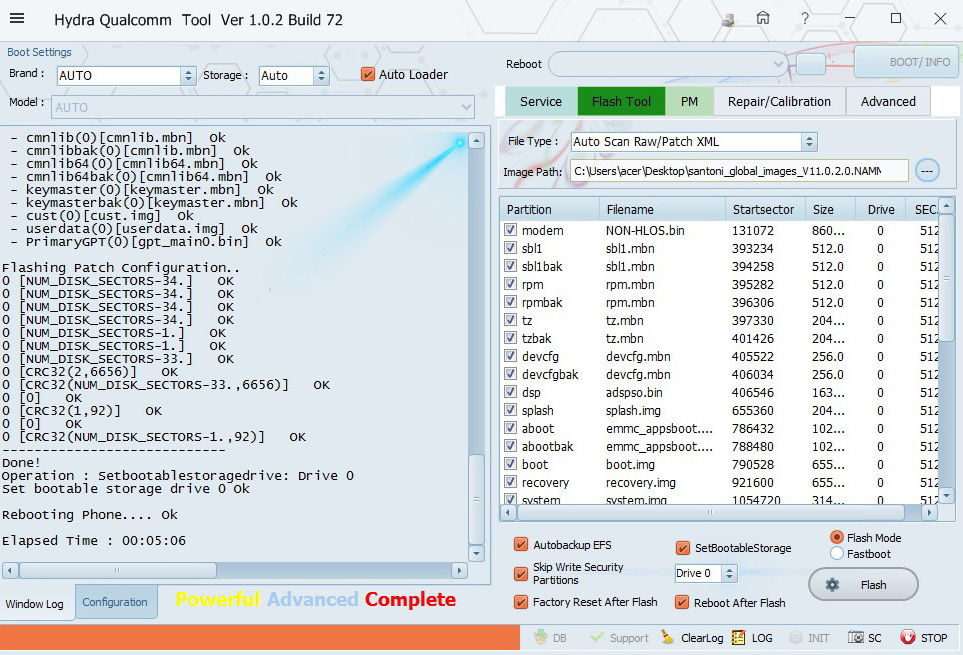Switch to the Window Log tab
Image resolution: width=963 pixels, height=655 pixels.
point(35,603)
